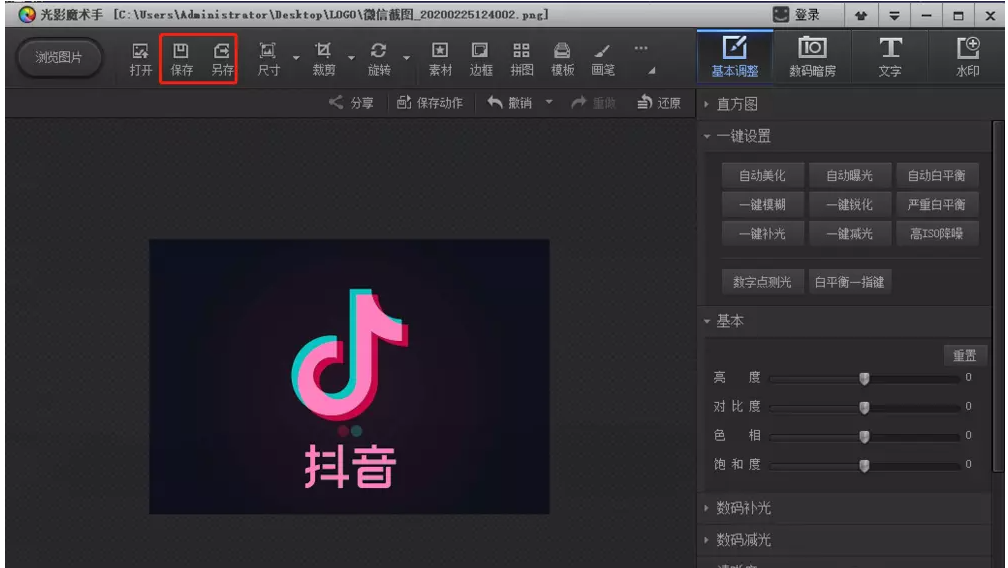The height and width of the screenshot is (568, 1008).
Task: Expand the 数码补光 panel section
Action: [x=743, y=508]
